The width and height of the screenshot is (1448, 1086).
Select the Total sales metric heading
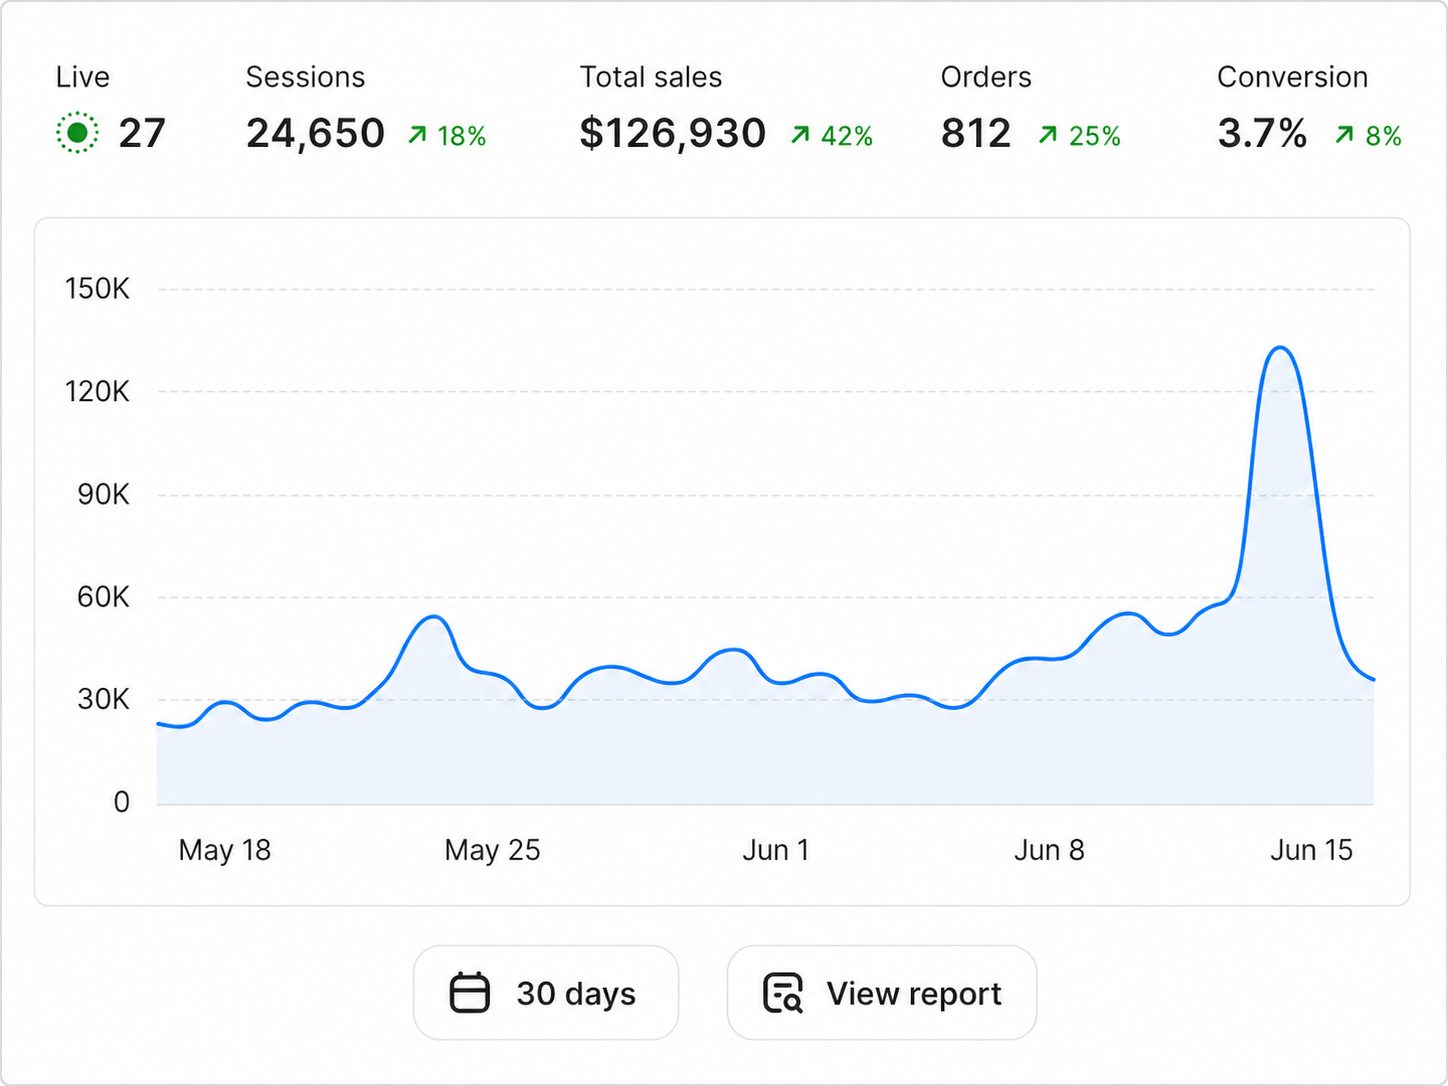[651, 77]
